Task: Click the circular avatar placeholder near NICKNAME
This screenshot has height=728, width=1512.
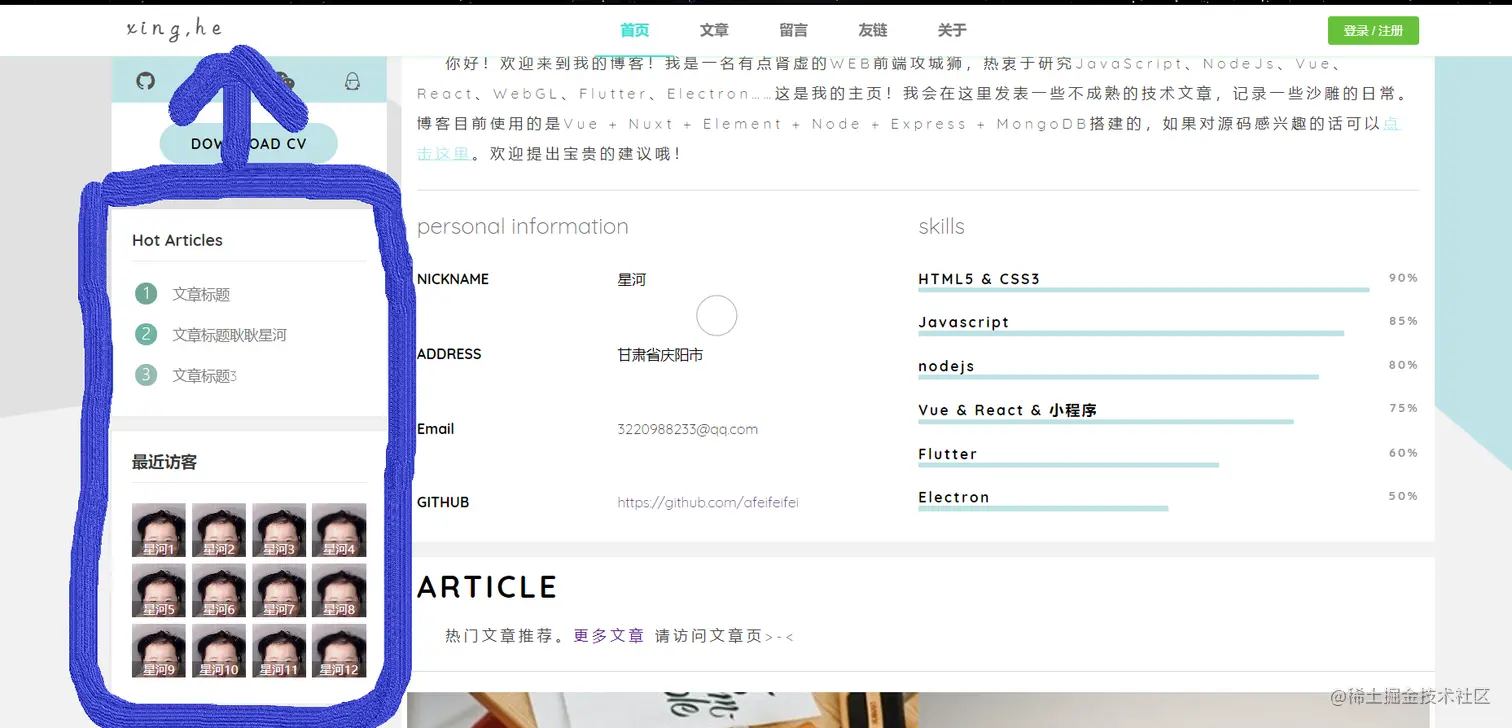Action: click(x=716, y=315)
